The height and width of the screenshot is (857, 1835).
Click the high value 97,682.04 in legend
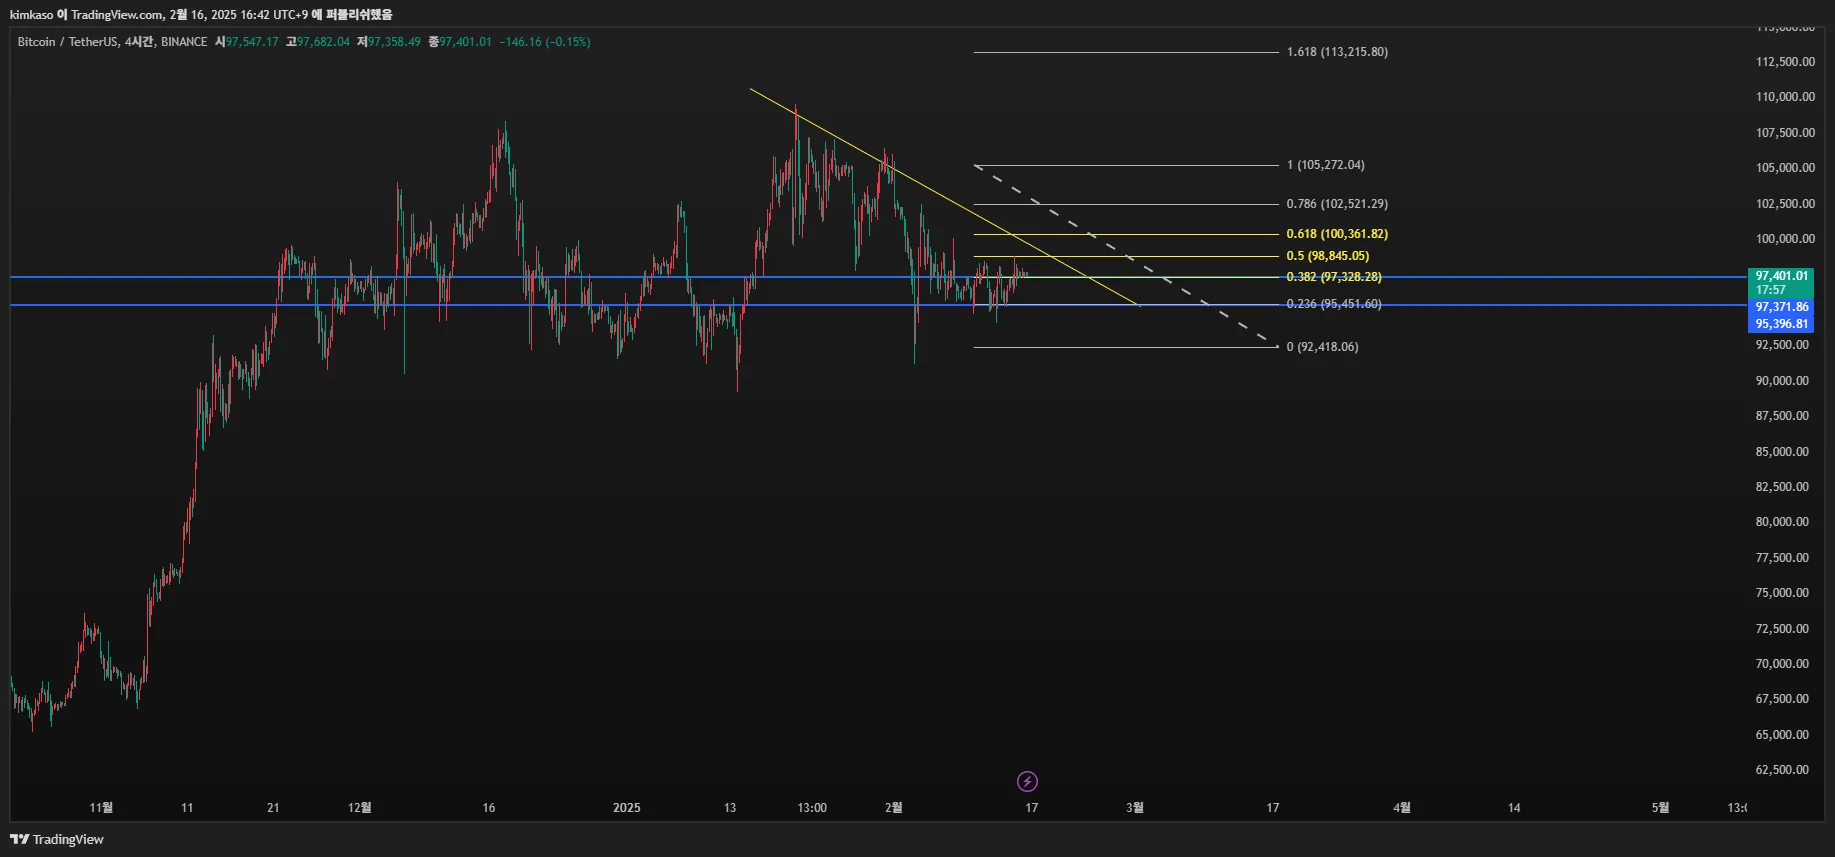coord(323,42)
